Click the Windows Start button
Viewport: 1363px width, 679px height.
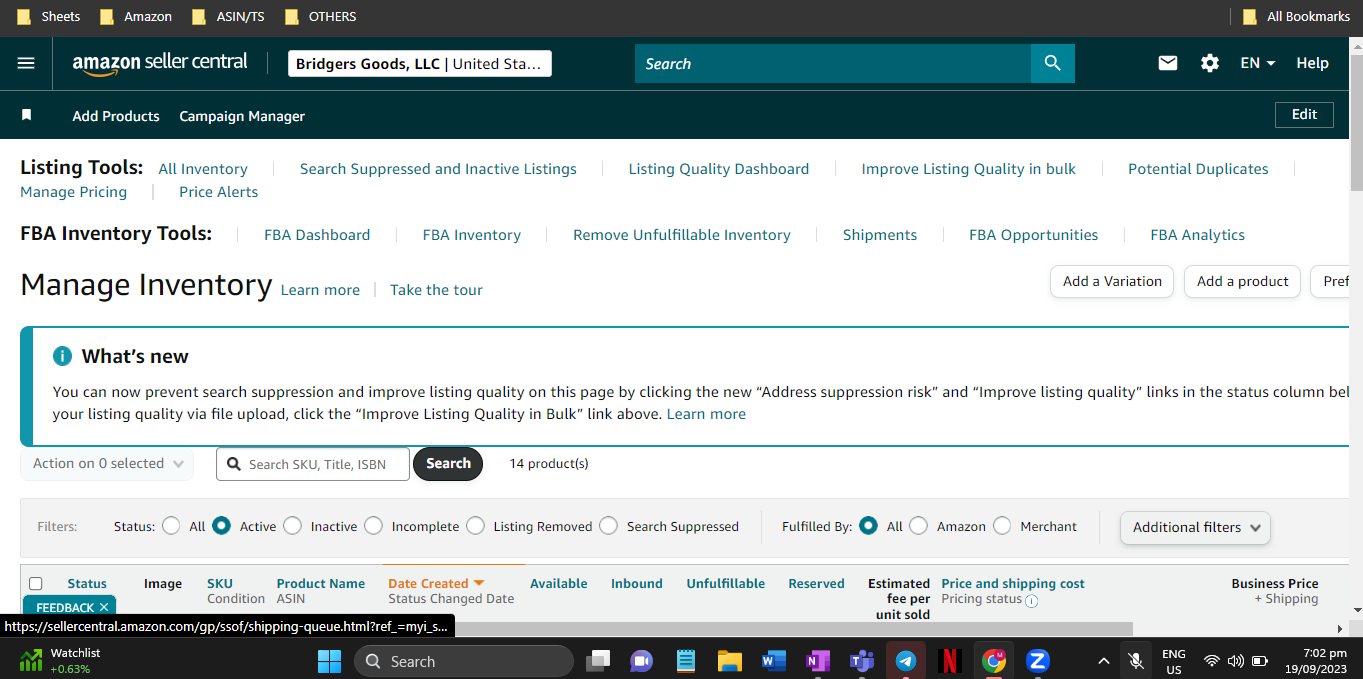tap(329, 661)
